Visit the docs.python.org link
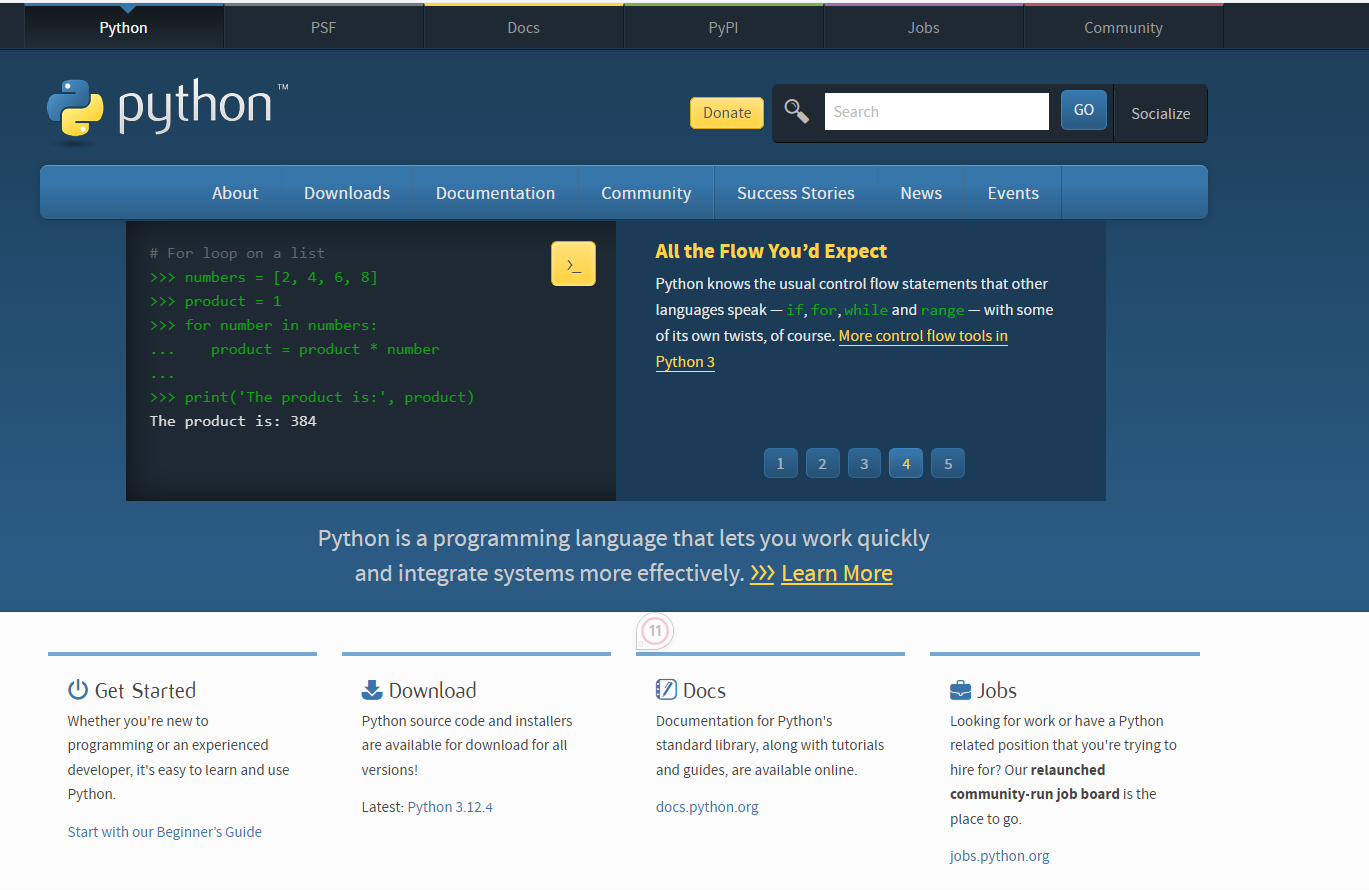Viewport: 1369px width, 890px height. [707, 807]
